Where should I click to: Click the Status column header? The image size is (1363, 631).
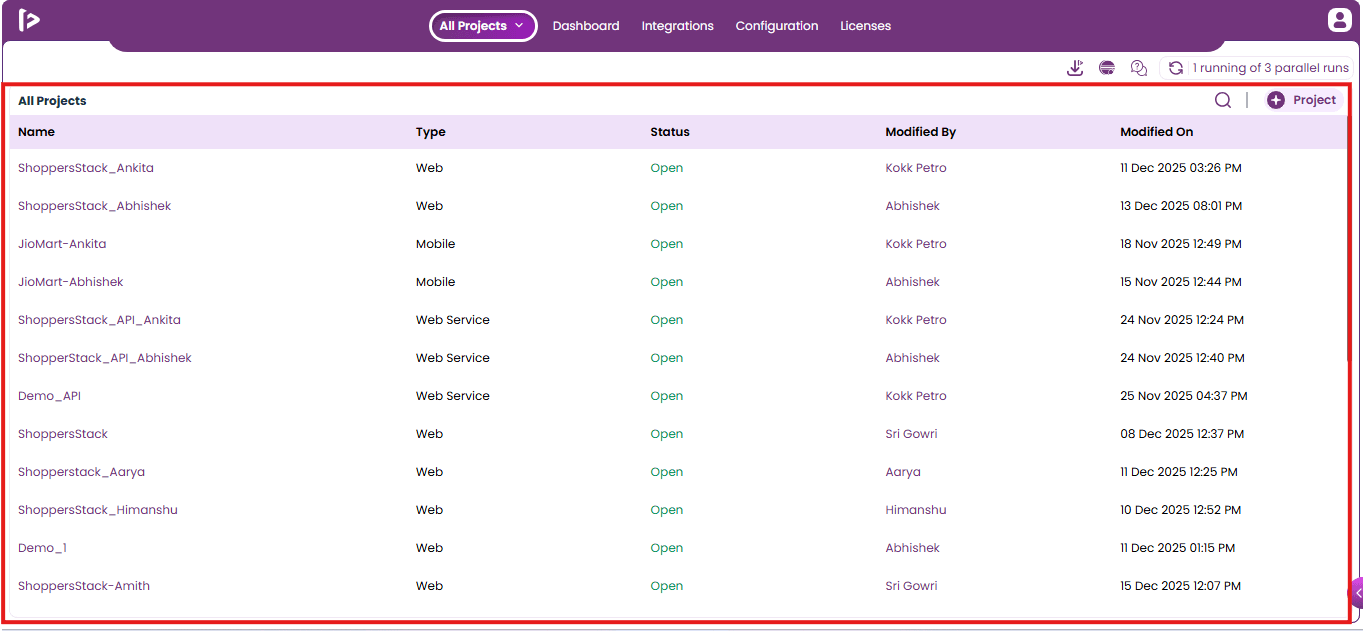point(670,132)
